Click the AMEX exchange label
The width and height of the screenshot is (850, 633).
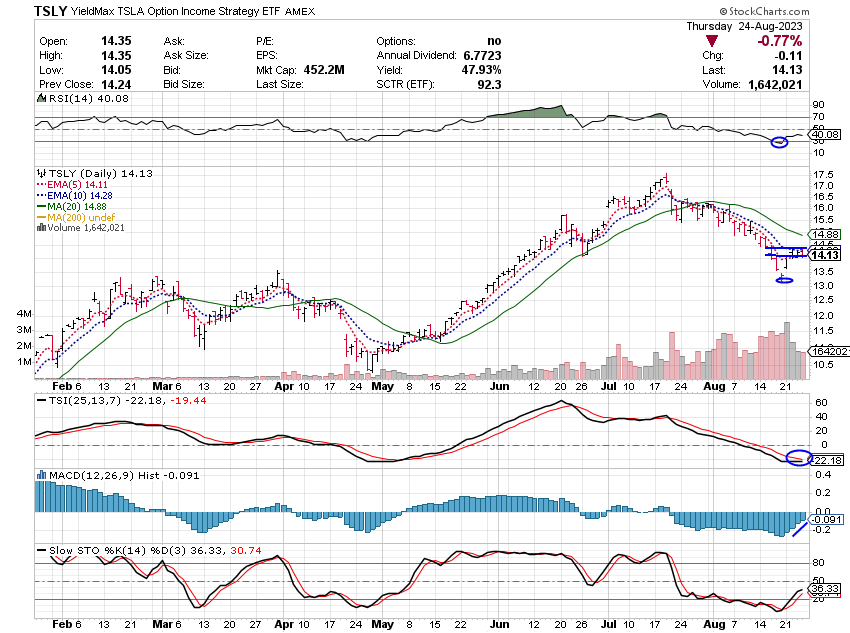[x=300, y=11]
